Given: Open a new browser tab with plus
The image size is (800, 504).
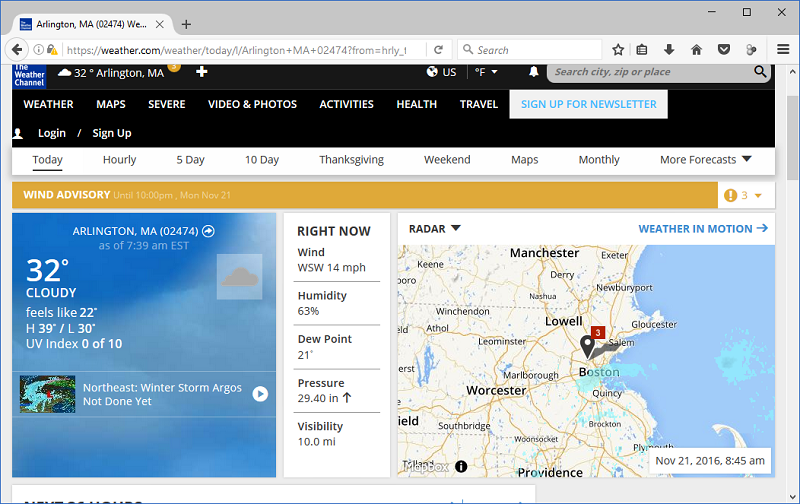Looking at the screenshot, I should [186, 24].
